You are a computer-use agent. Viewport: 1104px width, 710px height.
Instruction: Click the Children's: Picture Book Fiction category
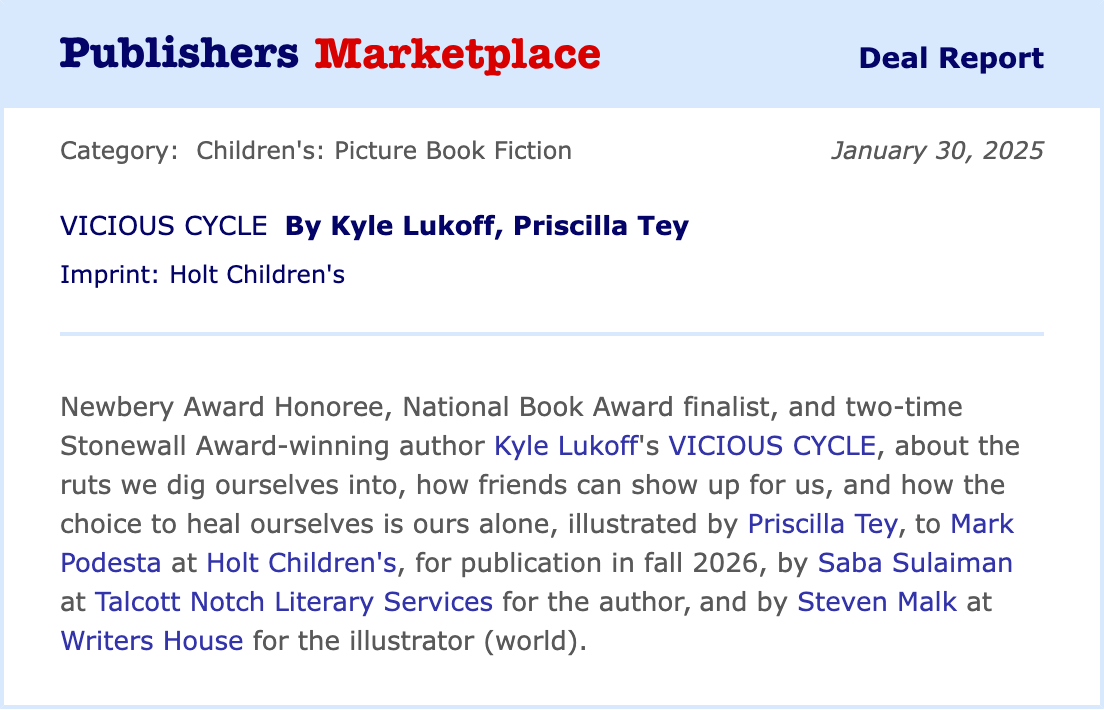click(x=384, y=151)
